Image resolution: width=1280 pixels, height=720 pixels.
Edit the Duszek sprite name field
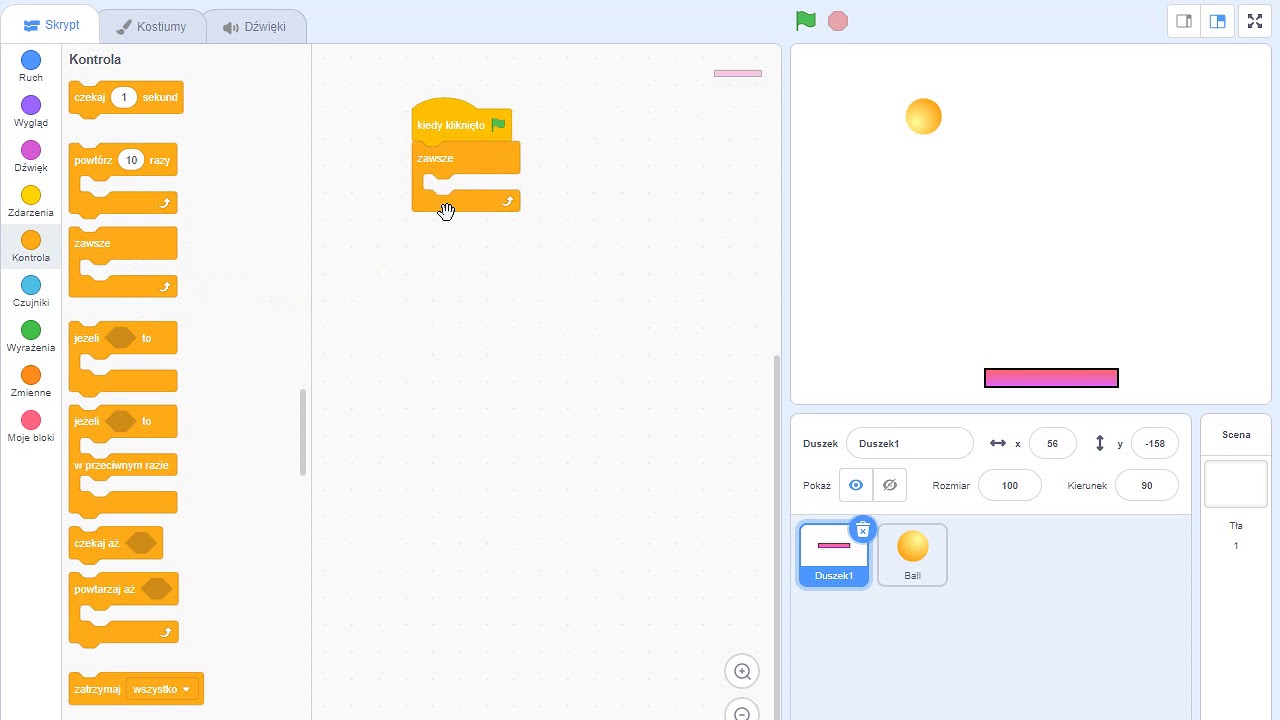tap(910, 443)
